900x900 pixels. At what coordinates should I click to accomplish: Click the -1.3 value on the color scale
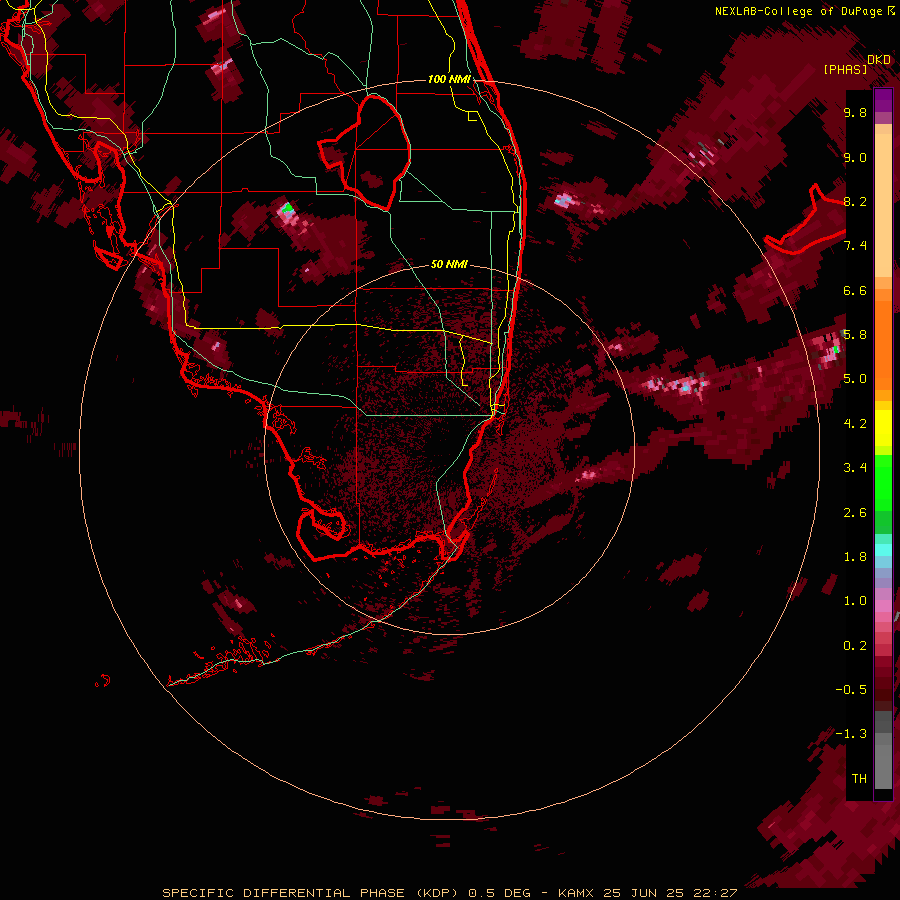851,734
